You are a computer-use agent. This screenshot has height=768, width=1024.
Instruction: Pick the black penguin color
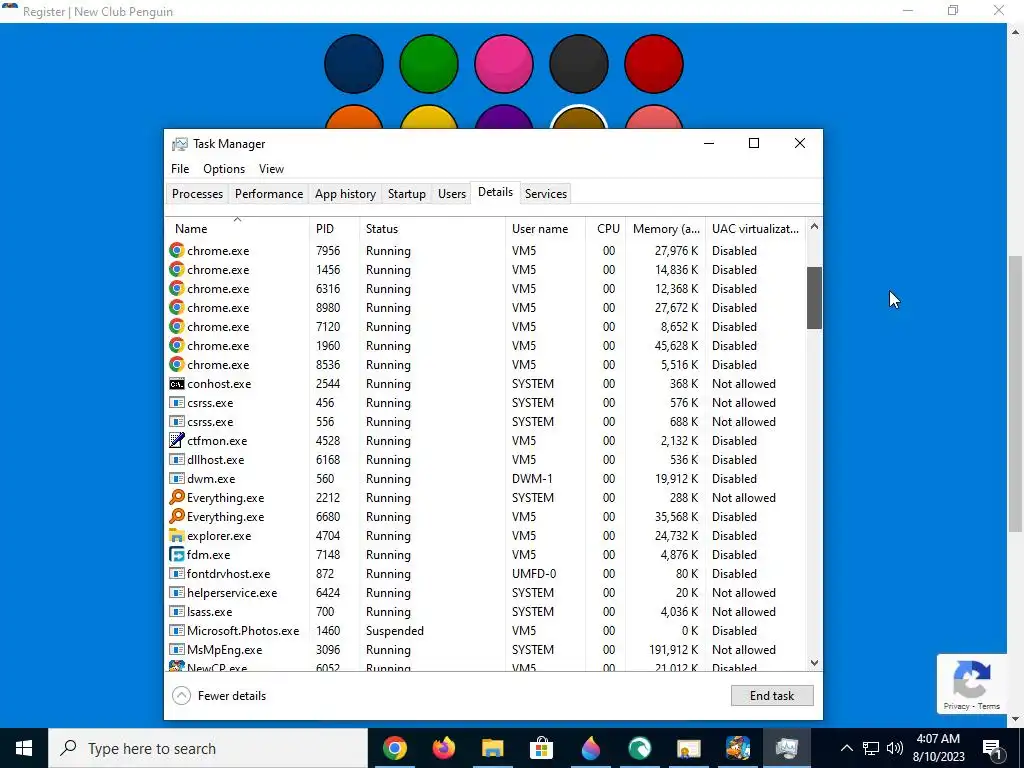tap(579, 64)
